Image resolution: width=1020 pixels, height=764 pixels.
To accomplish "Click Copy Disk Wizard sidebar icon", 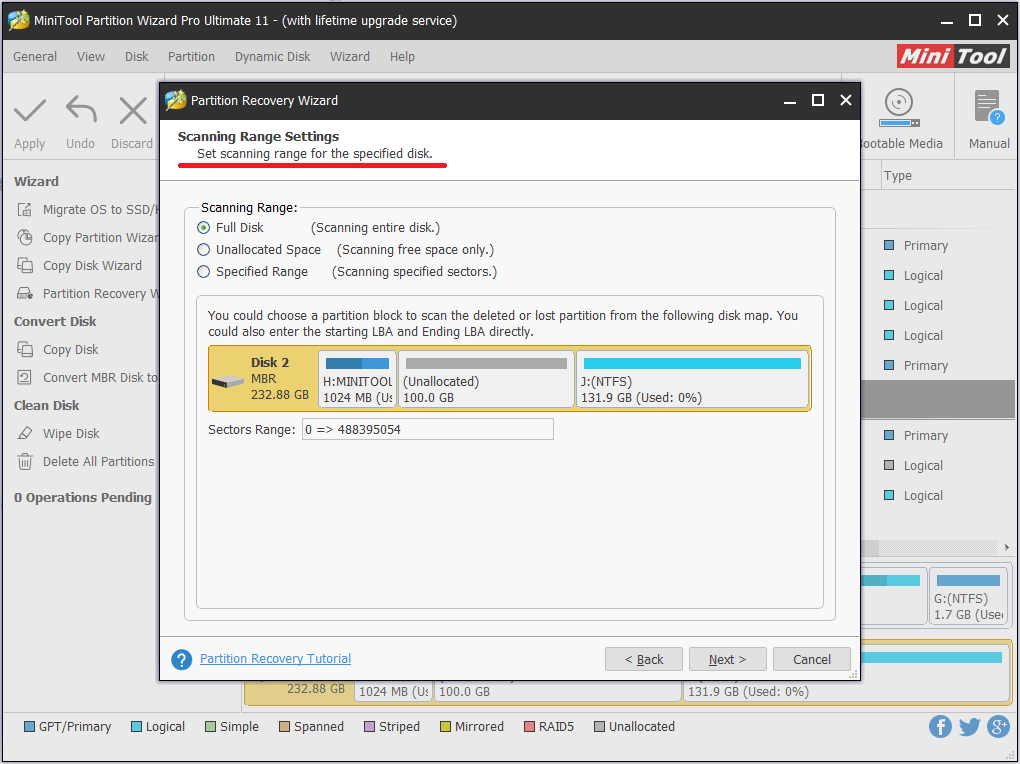I will point(25,266).
